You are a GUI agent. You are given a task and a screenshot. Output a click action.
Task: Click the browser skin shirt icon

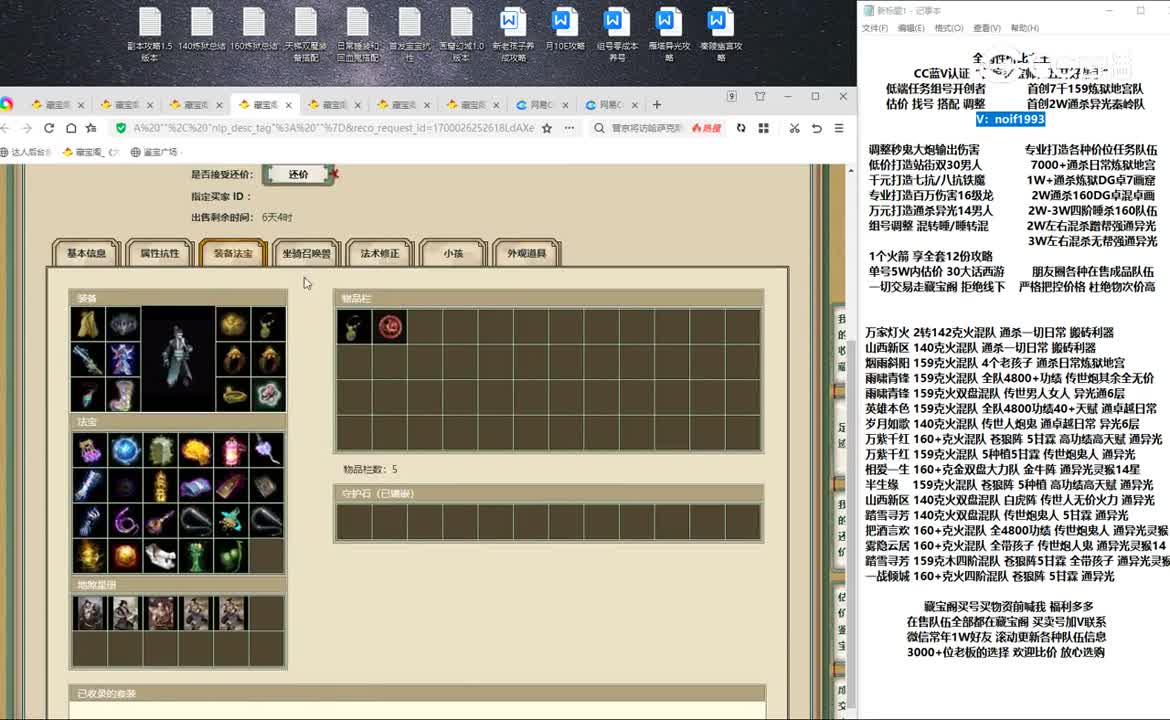click(x=760, y=96)
